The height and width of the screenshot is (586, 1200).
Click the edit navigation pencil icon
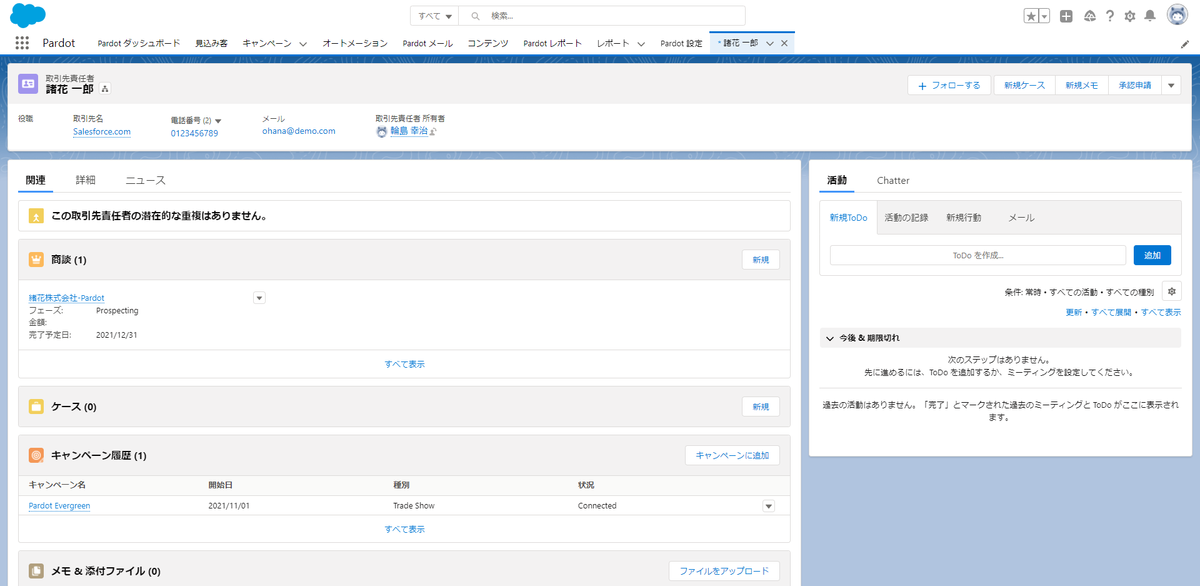tap(1185, 44)
